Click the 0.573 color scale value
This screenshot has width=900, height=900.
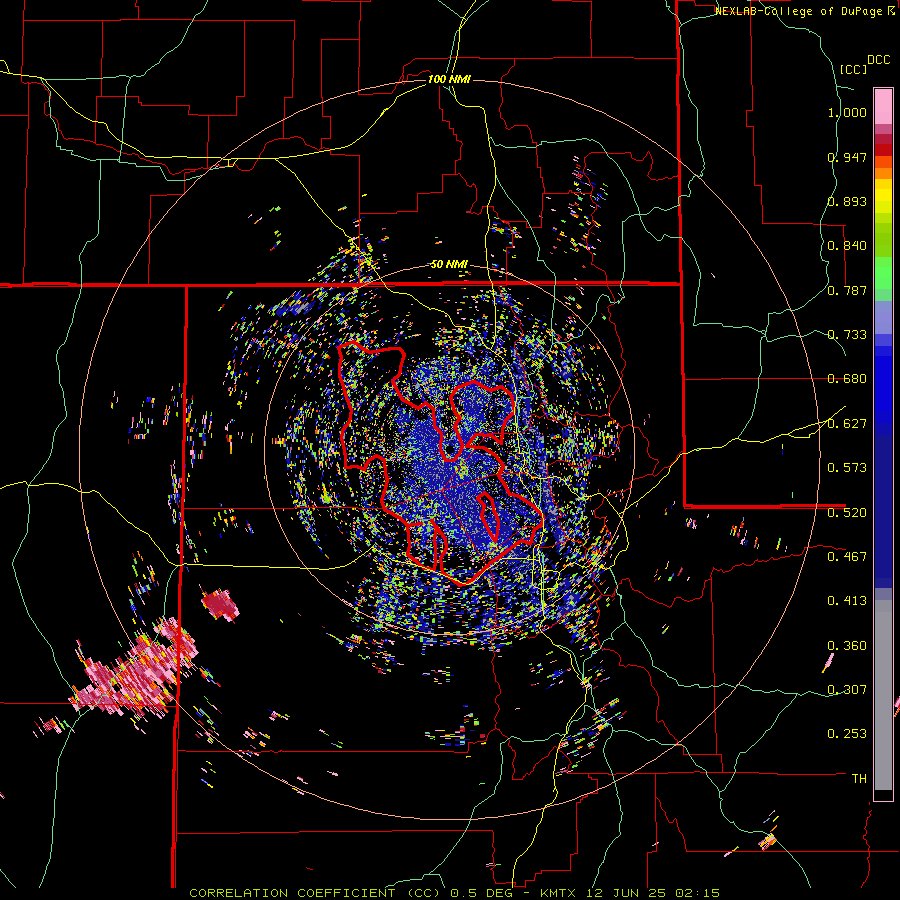click(847, 468)
